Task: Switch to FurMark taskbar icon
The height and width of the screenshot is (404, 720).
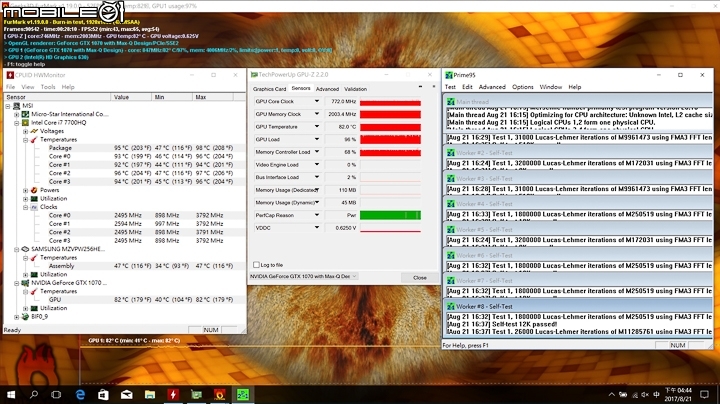Action: click(219, 394)
